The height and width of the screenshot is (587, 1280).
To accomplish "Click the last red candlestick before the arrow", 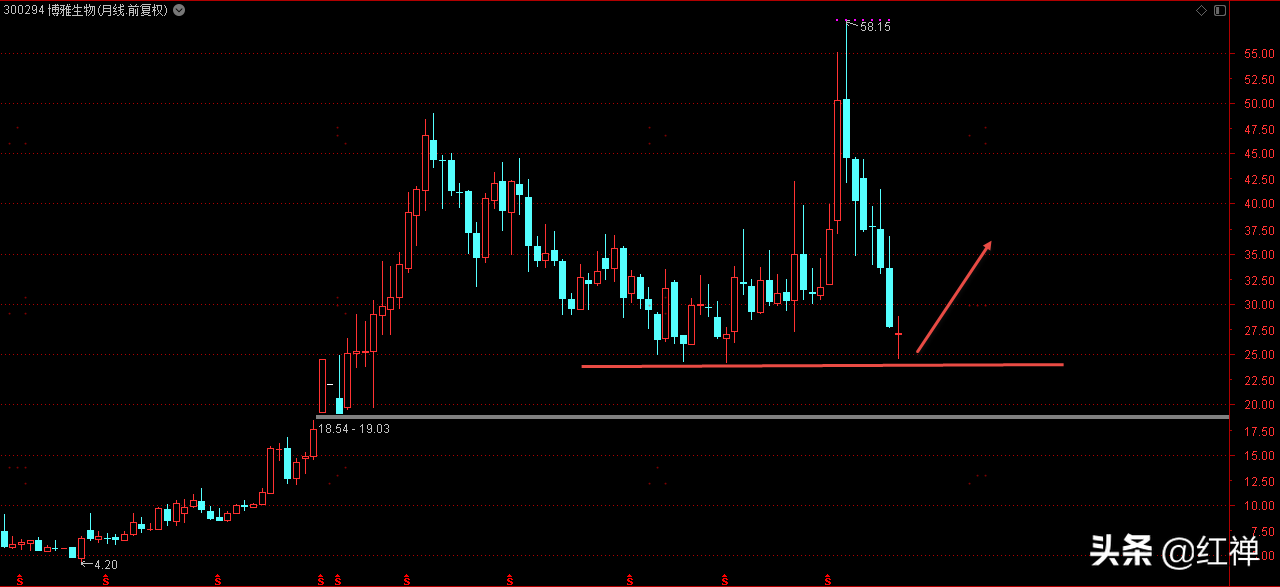I will pyautogui.click(x=899, y=335).
